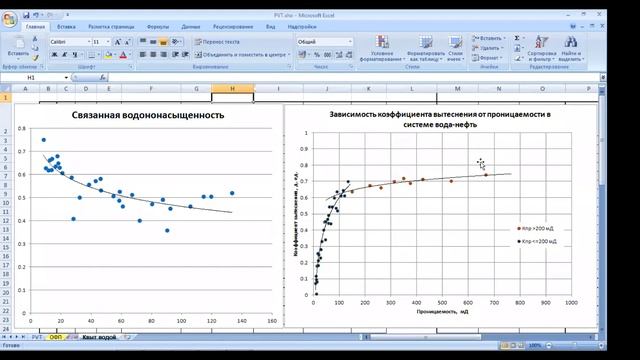The image size is (640, 360).
Task: Apply the red font color A swatch
Action: click(x=123, y=55)
